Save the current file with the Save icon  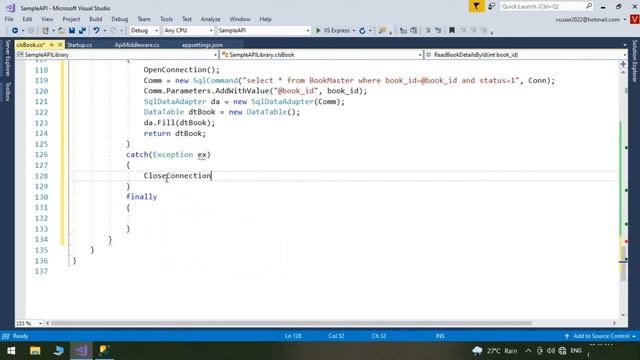coord(72,31)
